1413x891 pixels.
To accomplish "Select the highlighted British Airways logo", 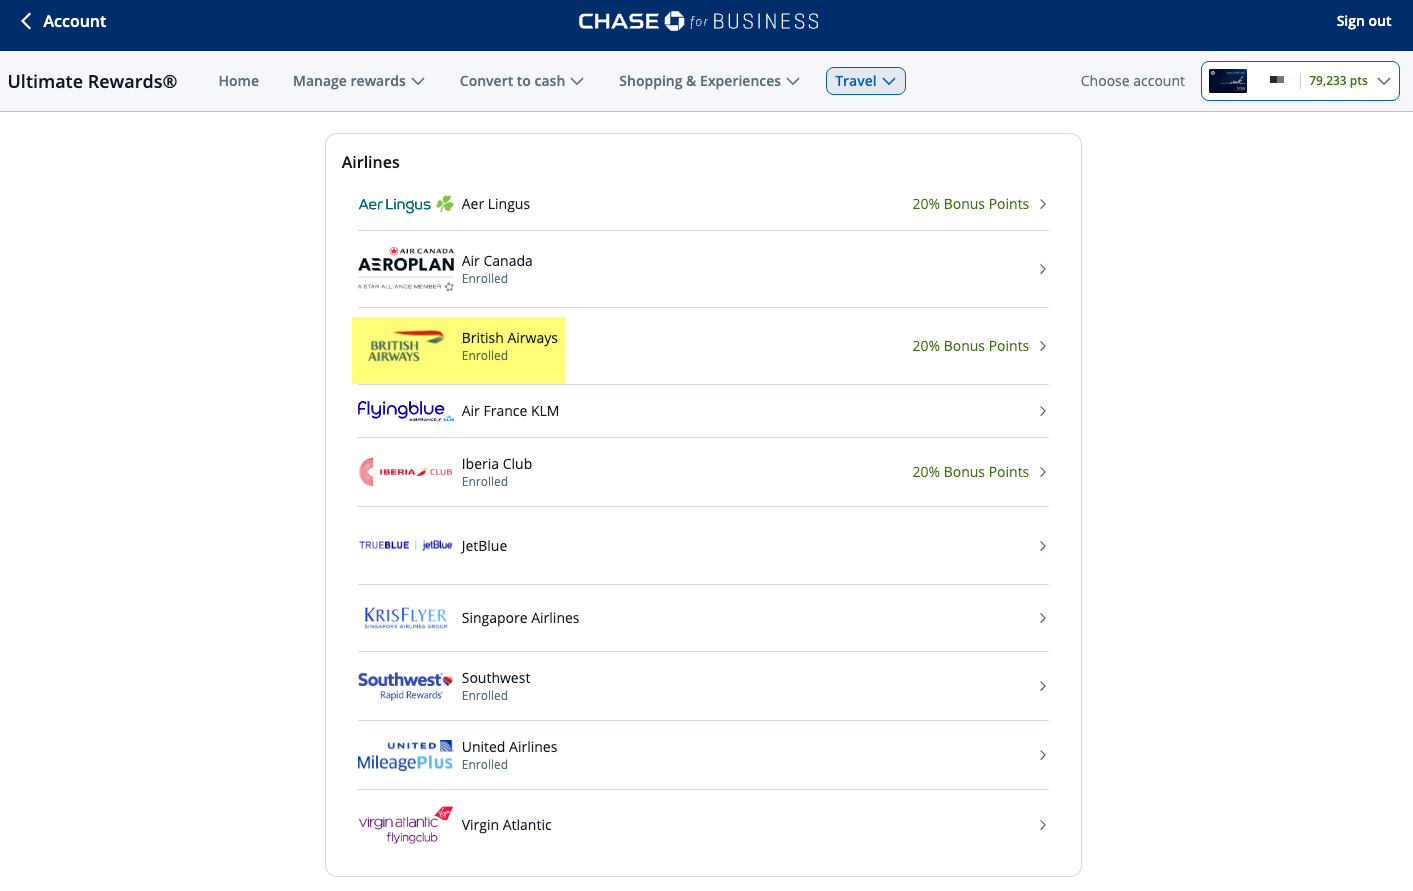I will pos(405,345).
